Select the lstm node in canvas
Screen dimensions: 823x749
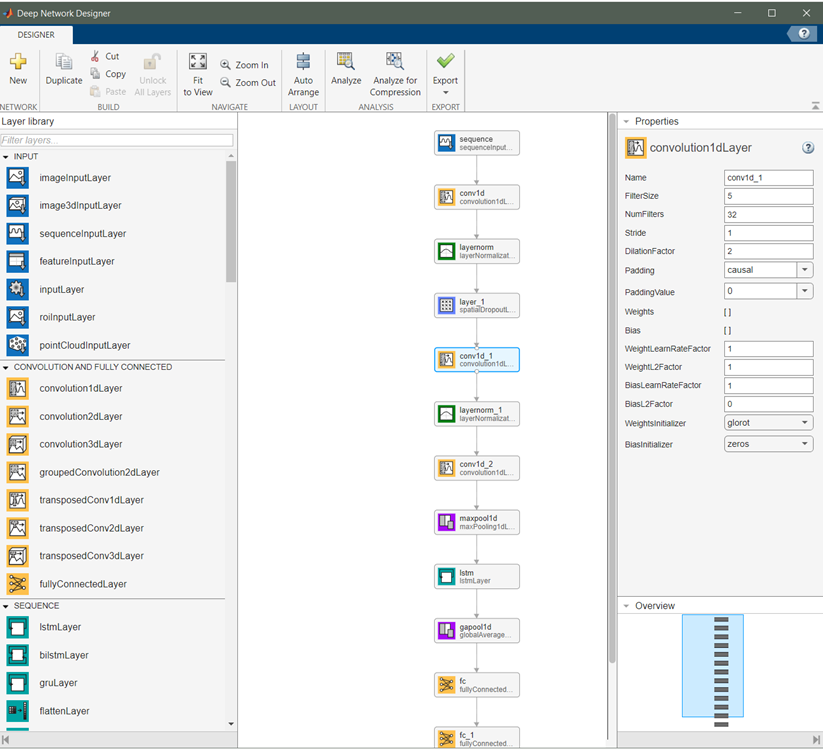(477, 576)
